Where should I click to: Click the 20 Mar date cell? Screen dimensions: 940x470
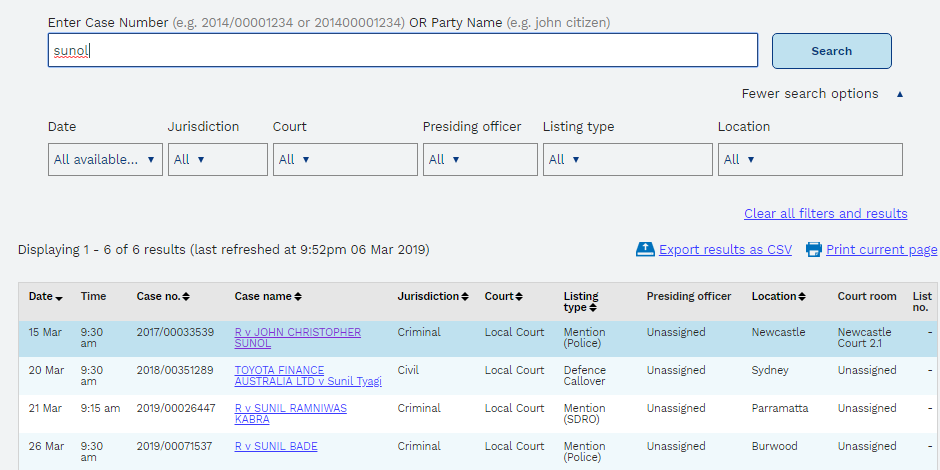[46, 370]
